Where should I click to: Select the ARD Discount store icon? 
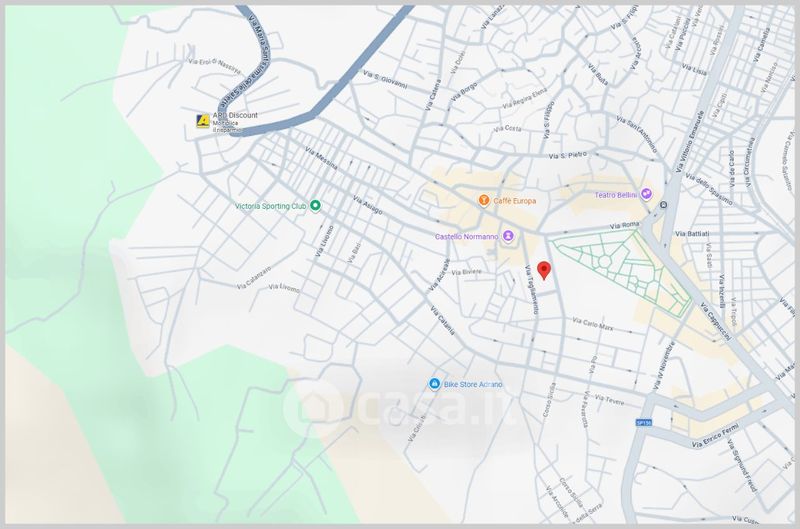[203, 121]
